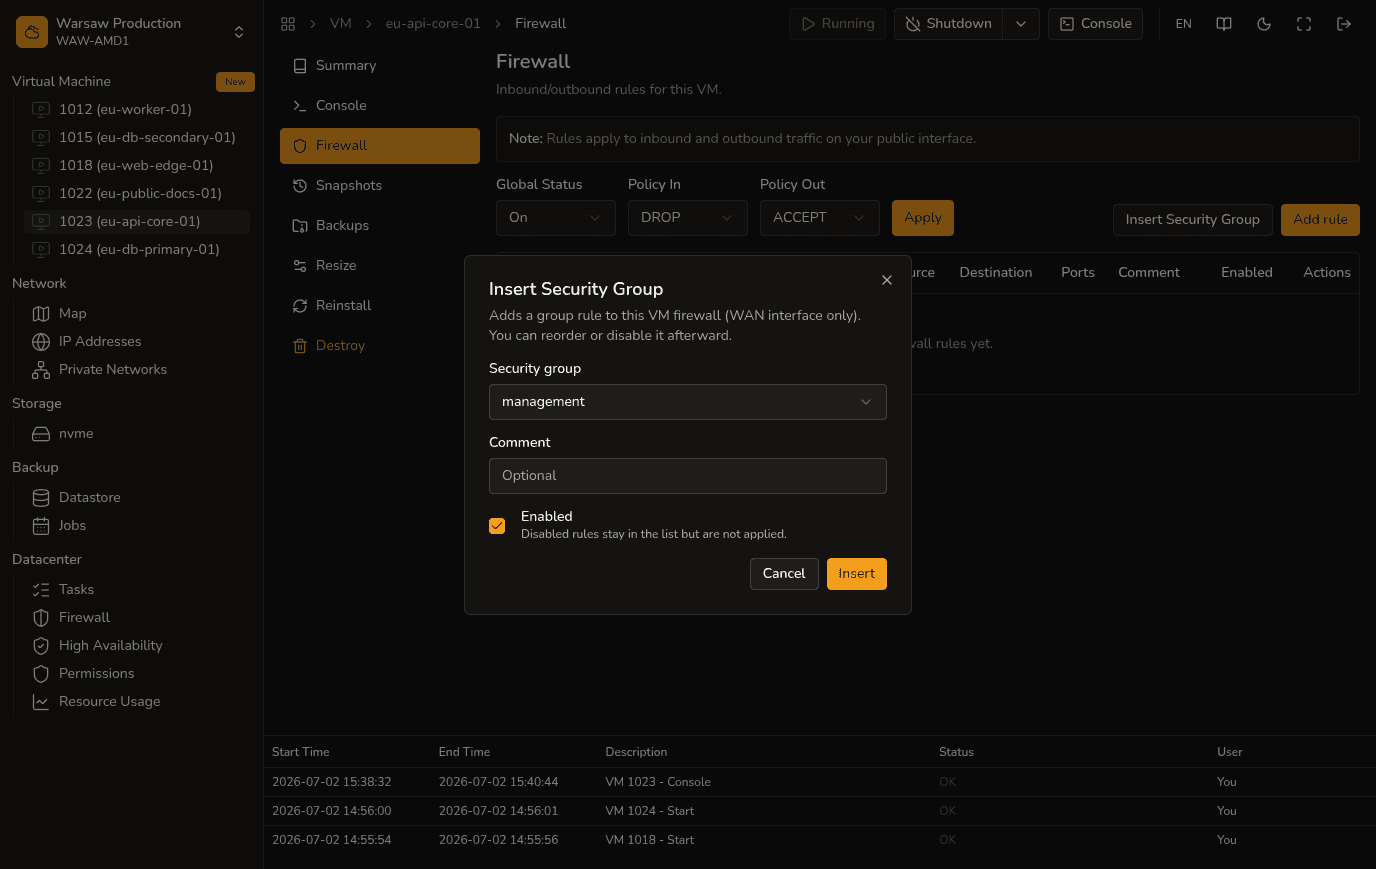Toggle fullscreen icon in header
Image resolution: width=1376 pixels, height=869 pixels.
1304,24
